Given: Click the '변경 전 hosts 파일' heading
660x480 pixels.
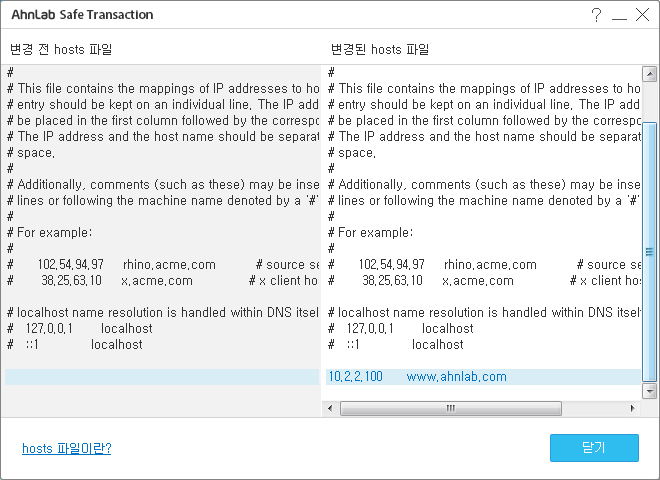Looking at the screenshot, I should [61, 49].
